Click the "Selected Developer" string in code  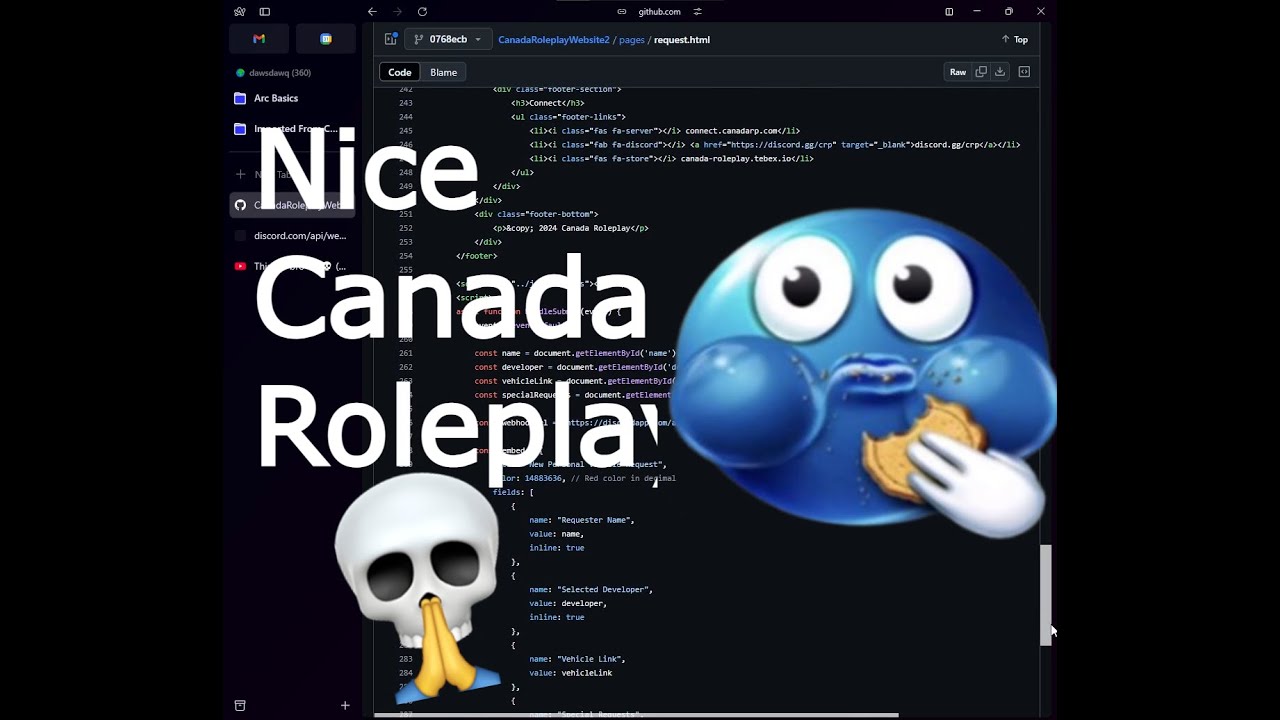[604, 590]
